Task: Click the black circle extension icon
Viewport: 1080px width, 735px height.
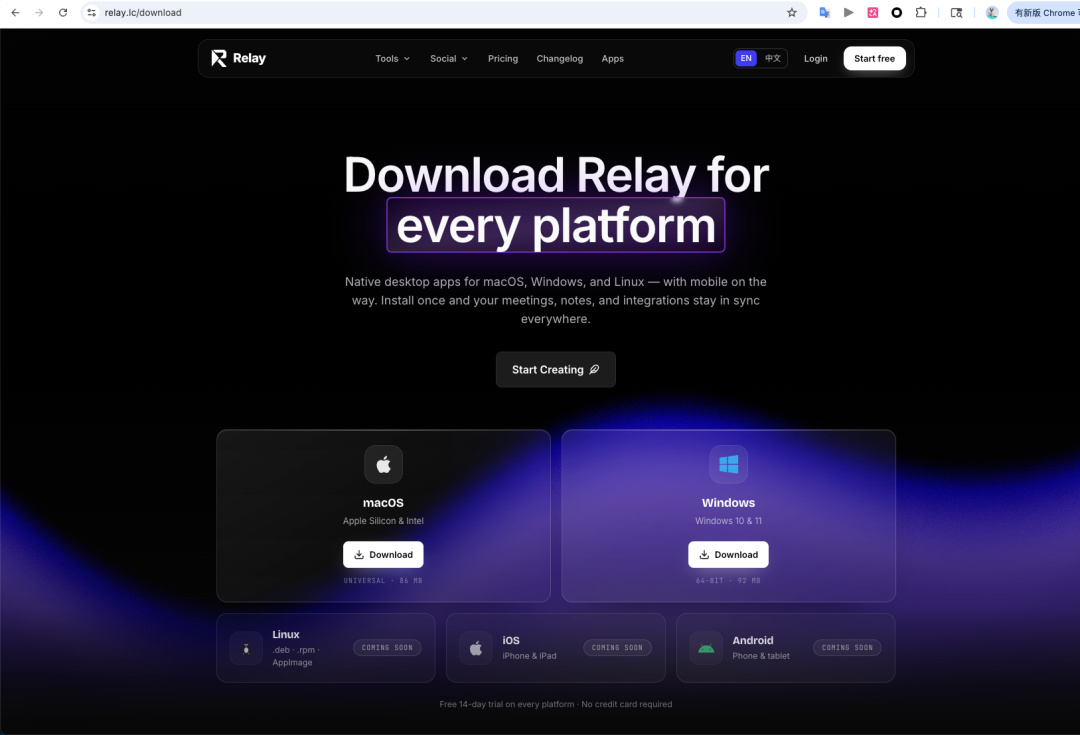Action: (x=897, y=12)
